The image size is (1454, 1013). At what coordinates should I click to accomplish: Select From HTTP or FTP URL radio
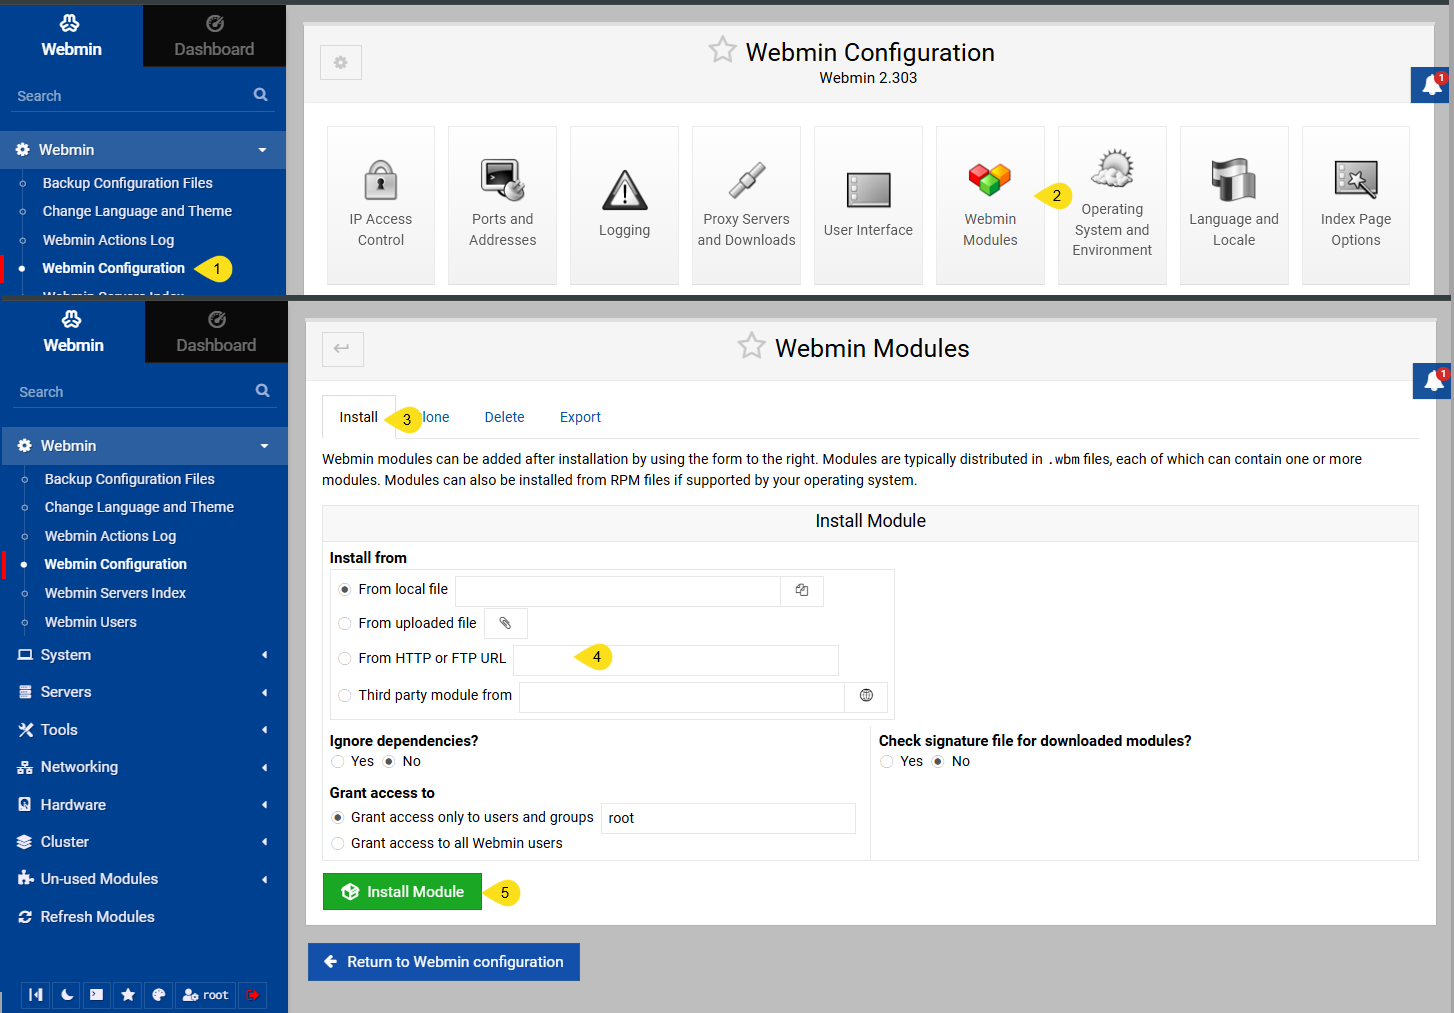tap(345, 659)
